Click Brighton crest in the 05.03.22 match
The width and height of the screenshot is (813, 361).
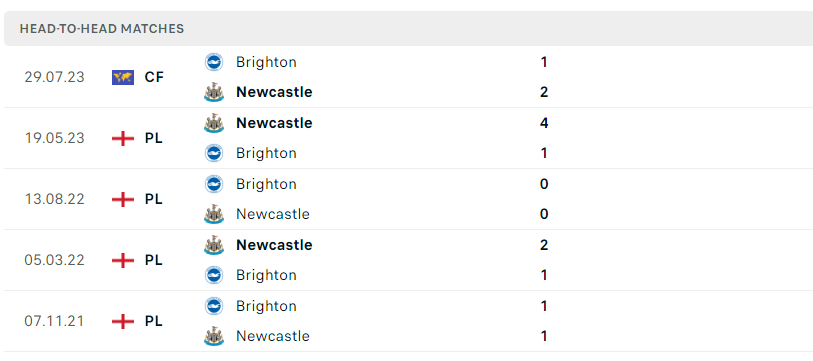[214, 275]
